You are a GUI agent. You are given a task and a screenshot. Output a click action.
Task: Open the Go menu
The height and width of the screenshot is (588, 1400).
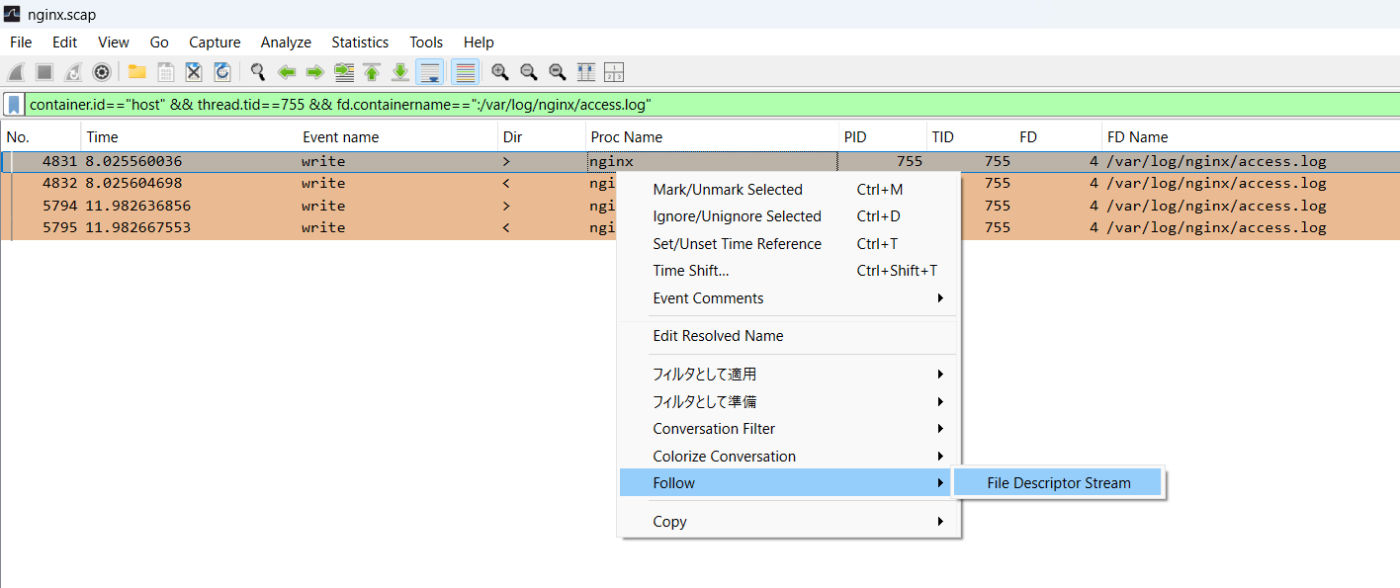159,42
